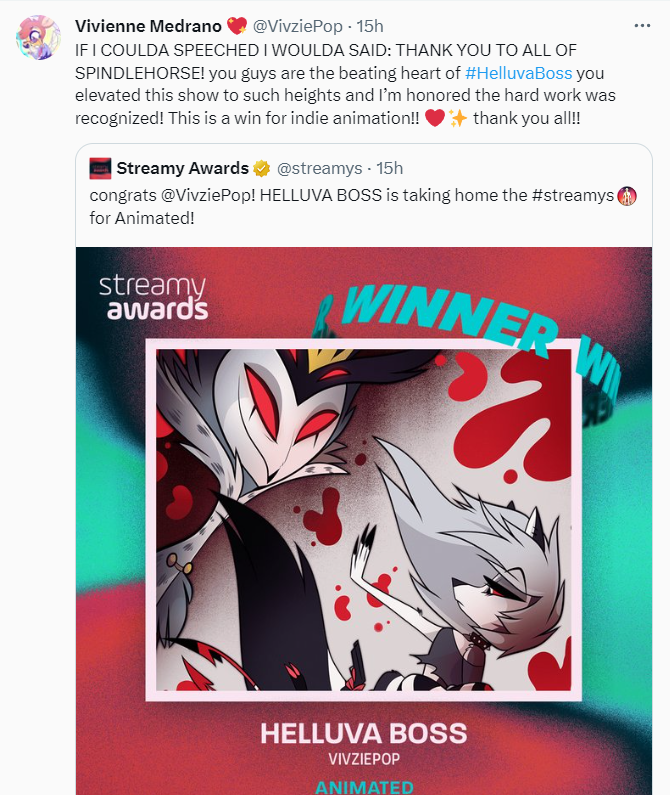
Task: Click the heart emoji next to Vivienne Medrano
Action: (x=236, y=26)
